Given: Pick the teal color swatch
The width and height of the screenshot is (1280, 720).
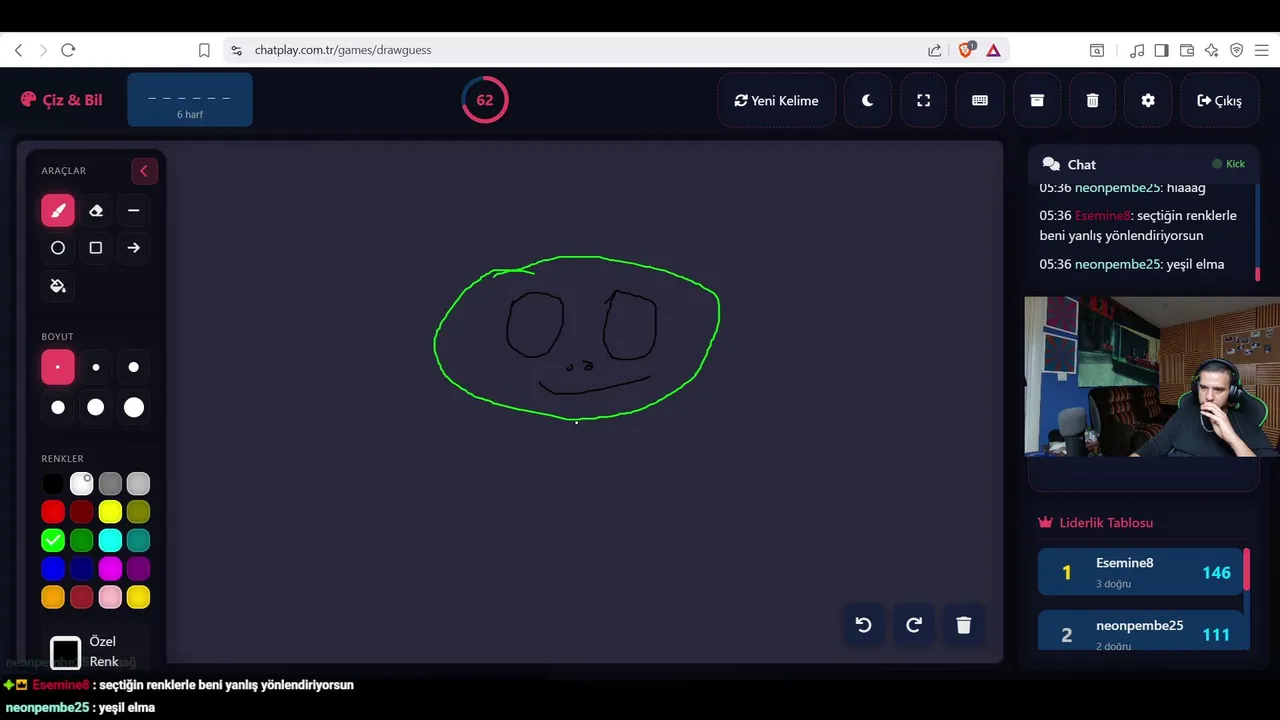Looking at the screenshot, I should [x=138, y=541].
